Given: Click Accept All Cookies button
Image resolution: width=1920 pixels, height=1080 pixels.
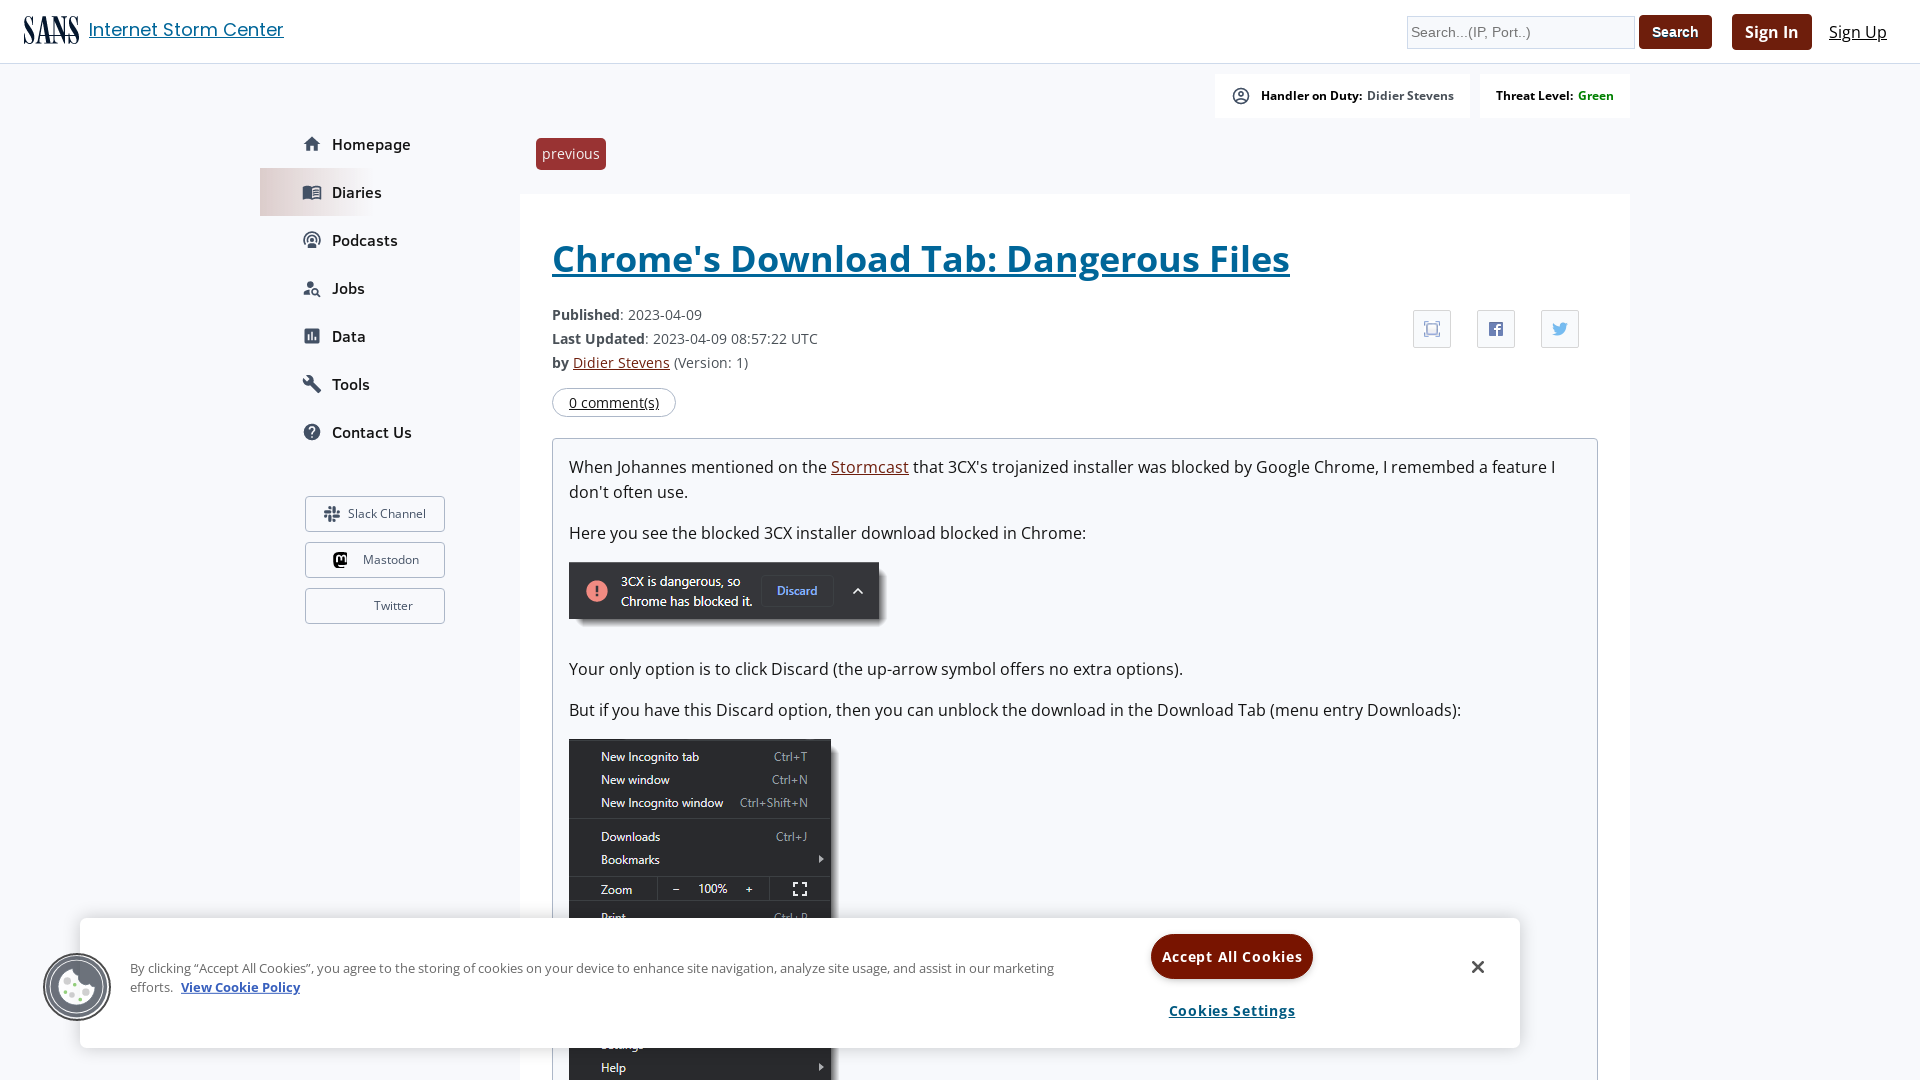Looking at the screenshot, I should coord(1232,955).
